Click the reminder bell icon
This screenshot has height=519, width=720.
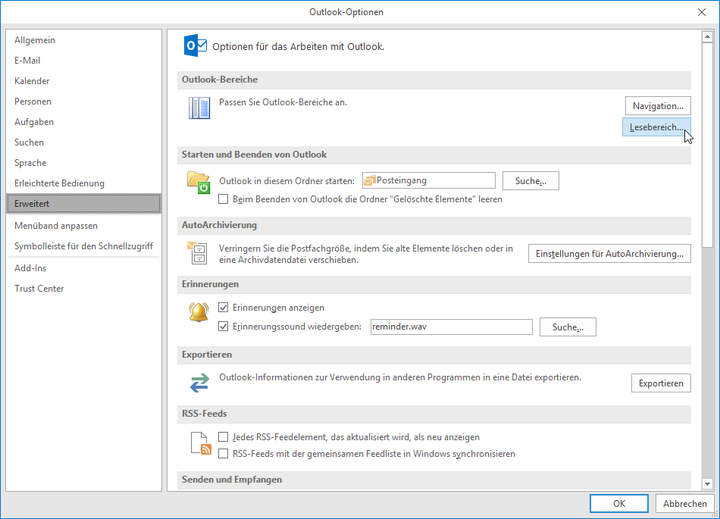198,311
